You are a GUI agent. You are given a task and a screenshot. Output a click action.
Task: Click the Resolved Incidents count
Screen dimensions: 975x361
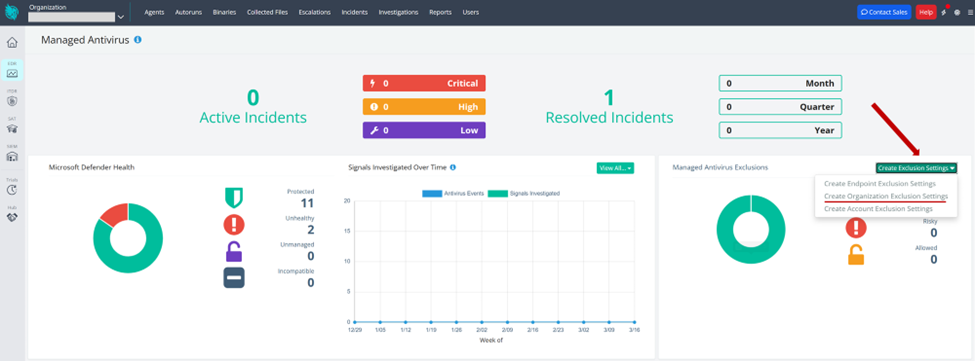[609, 98]
